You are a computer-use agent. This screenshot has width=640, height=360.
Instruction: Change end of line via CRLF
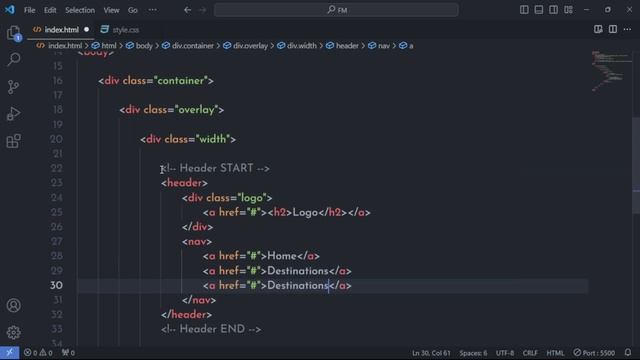point(530,353)
